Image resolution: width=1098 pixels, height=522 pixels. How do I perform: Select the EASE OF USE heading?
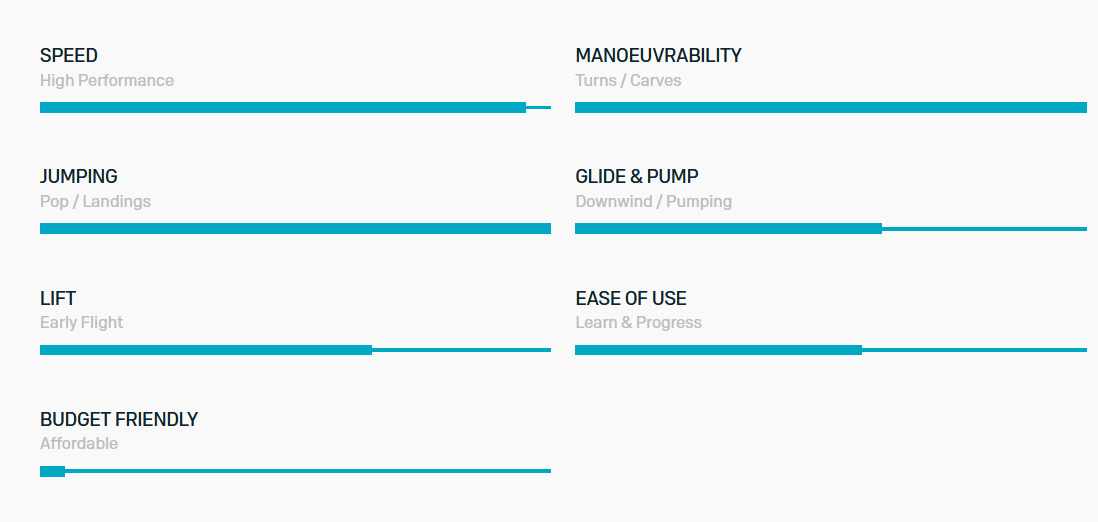point(631,298)
